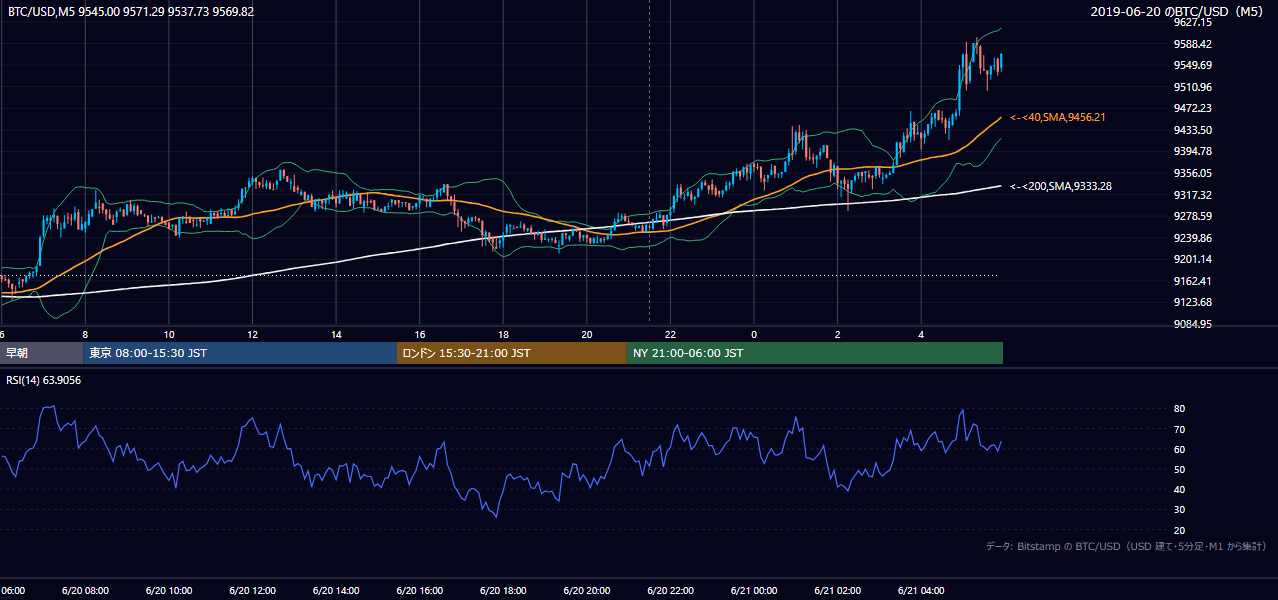Screen dimensions: 1278x600
Task: Click the 40 SMA 9456.21 label
Action: tap(1057, 118)
